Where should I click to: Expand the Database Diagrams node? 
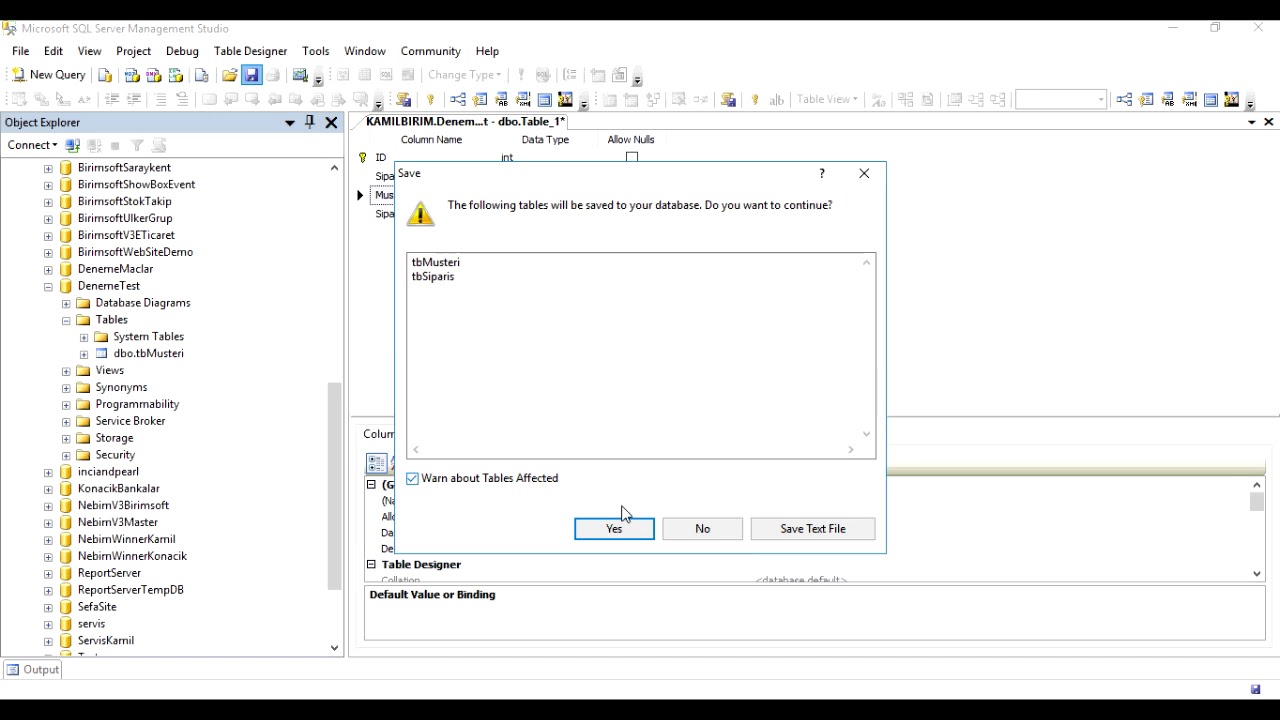66,303
